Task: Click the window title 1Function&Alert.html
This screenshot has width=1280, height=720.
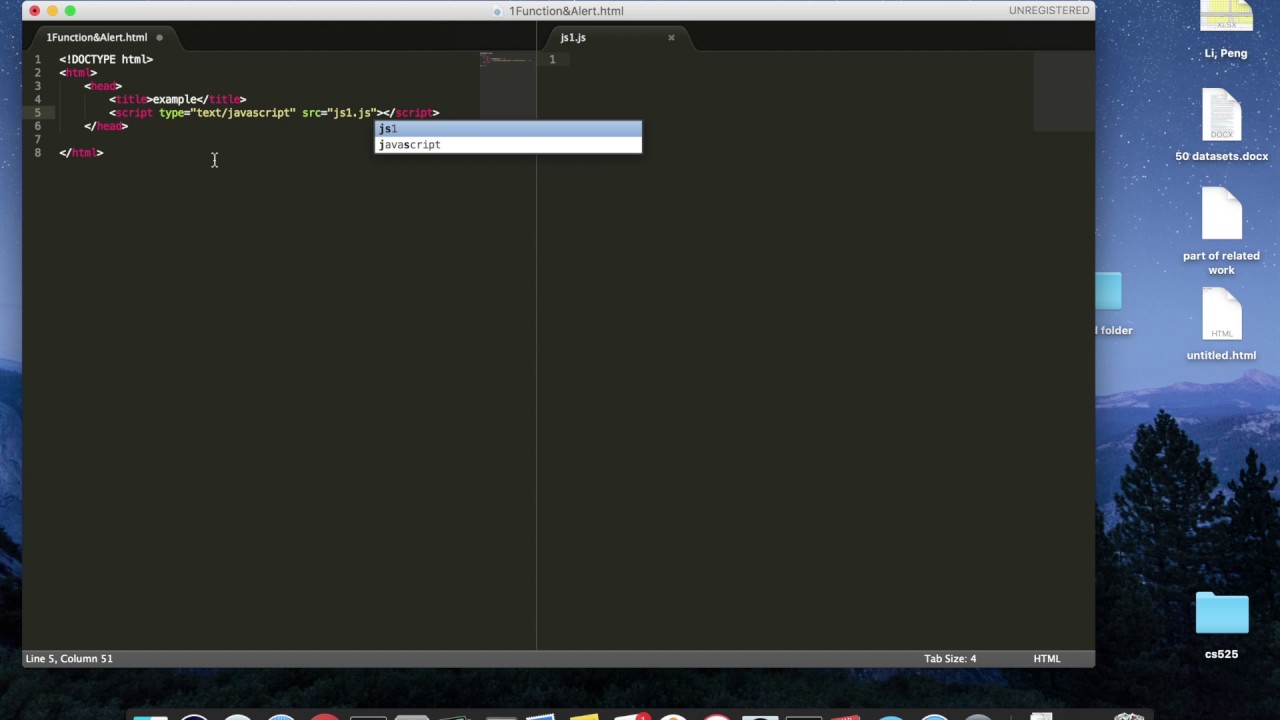Action: pyautogui.click(x=566, y=11)
